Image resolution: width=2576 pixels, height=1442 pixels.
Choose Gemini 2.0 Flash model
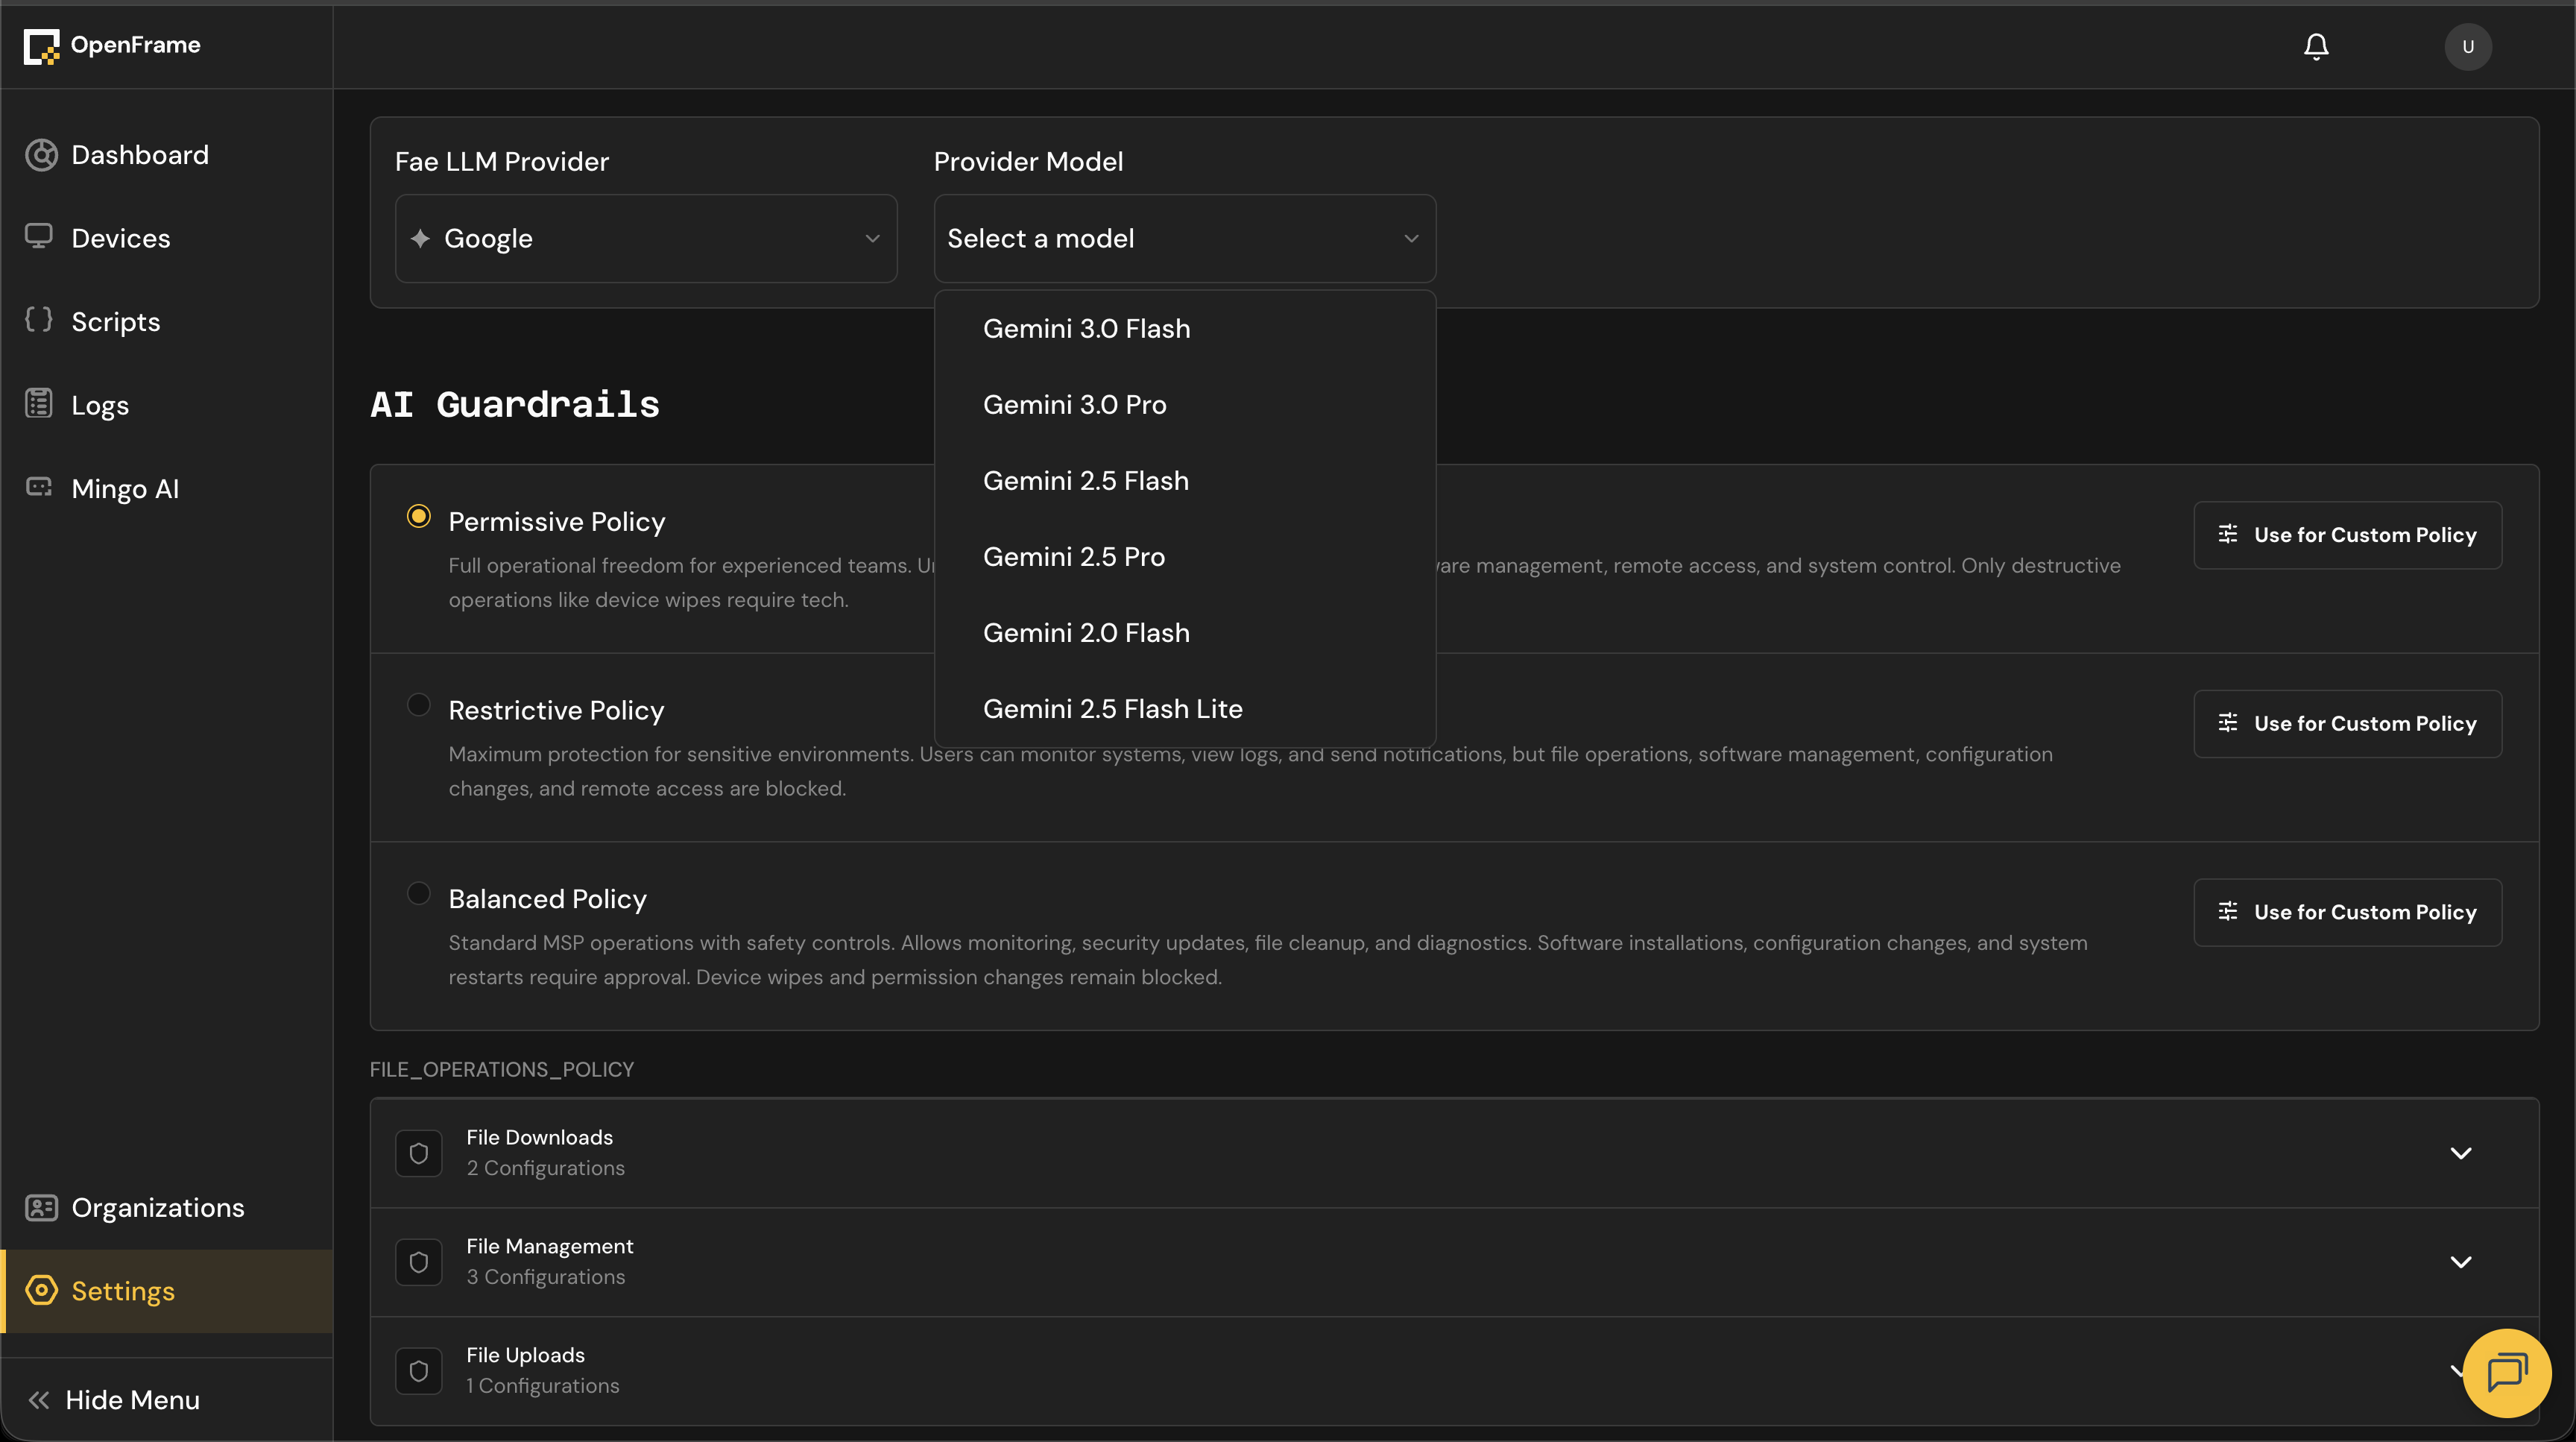[1185, 633]
